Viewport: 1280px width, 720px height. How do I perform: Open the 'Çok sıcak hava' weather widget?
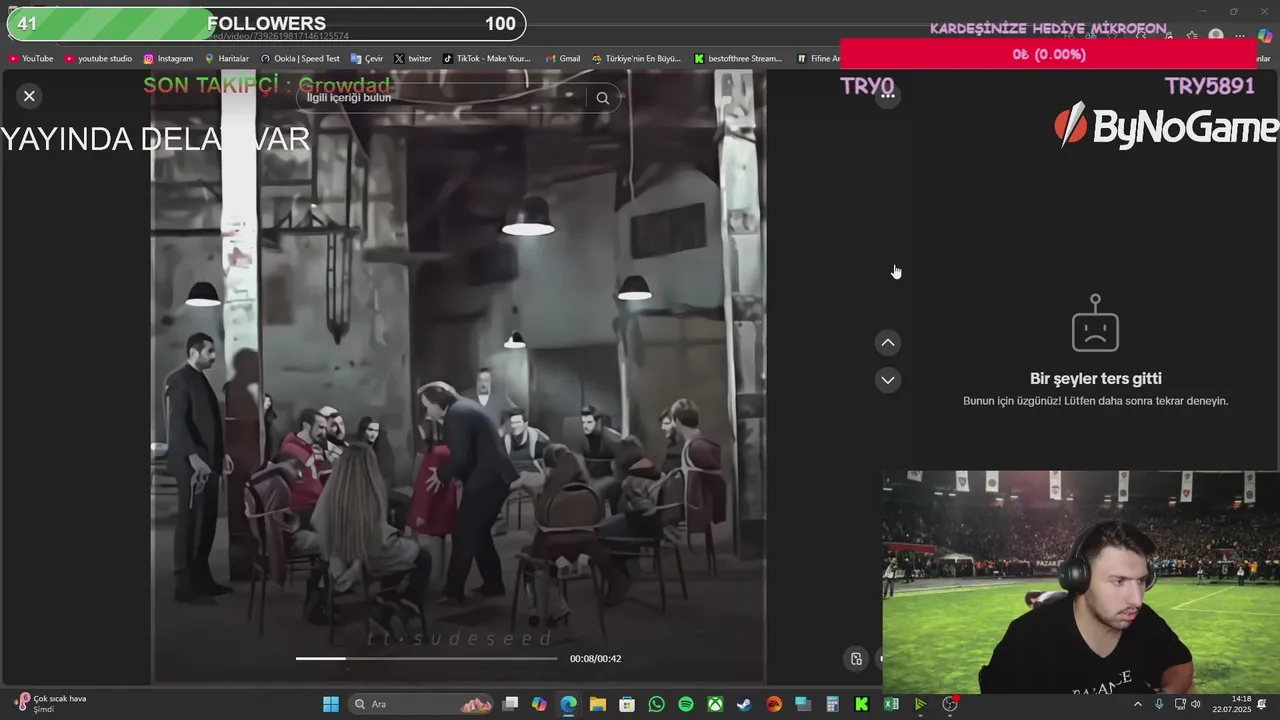[x=50, y=704]
